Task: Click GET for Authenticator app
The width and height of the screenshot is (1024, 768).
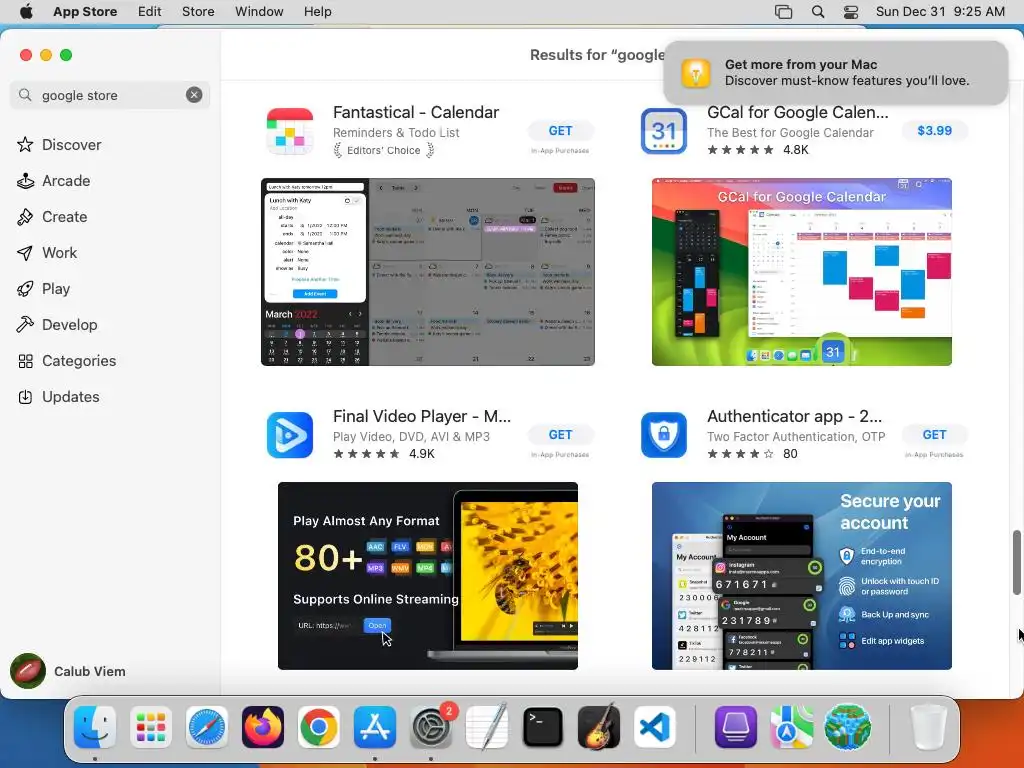Action: pyautogui.click(x=935, y=435)
